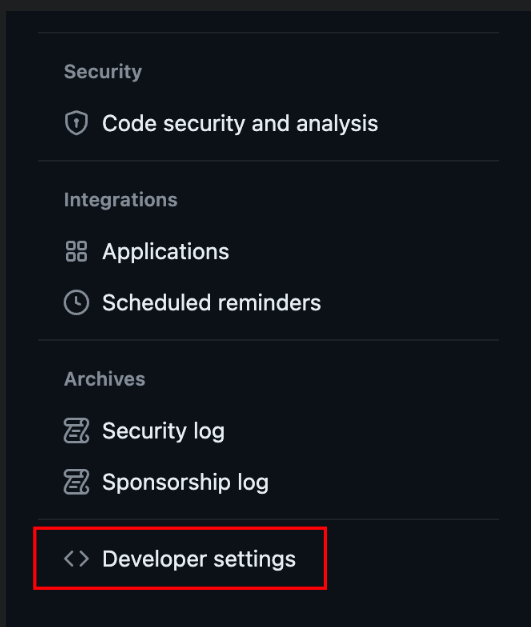Click the shield icon for Code security
531x627 pixels.
coord(76,123)
